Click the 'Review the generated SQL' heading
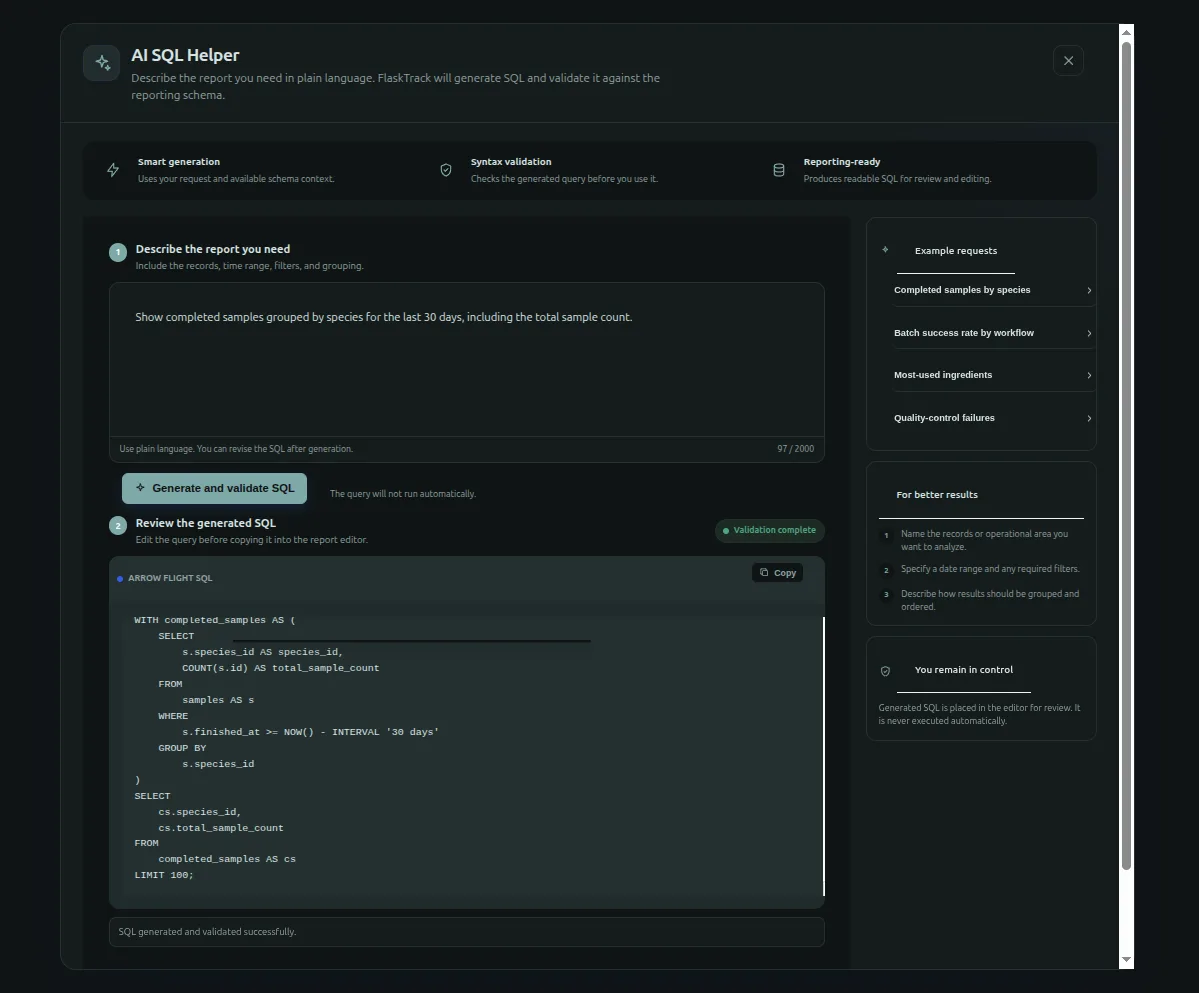The image size is (1199, 993). click(206, 523)
